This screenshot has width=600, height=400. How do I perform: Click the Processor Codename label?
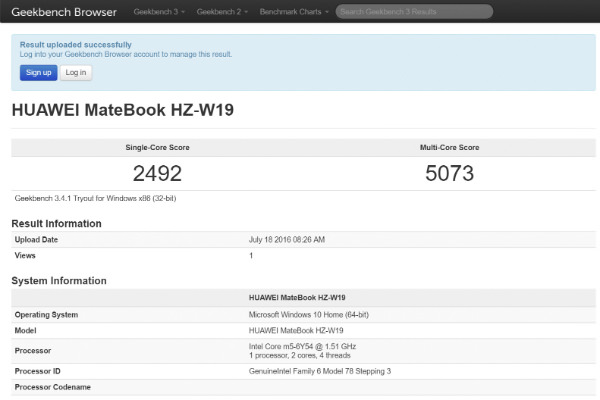pyautogui.click(x=52, y=387)
